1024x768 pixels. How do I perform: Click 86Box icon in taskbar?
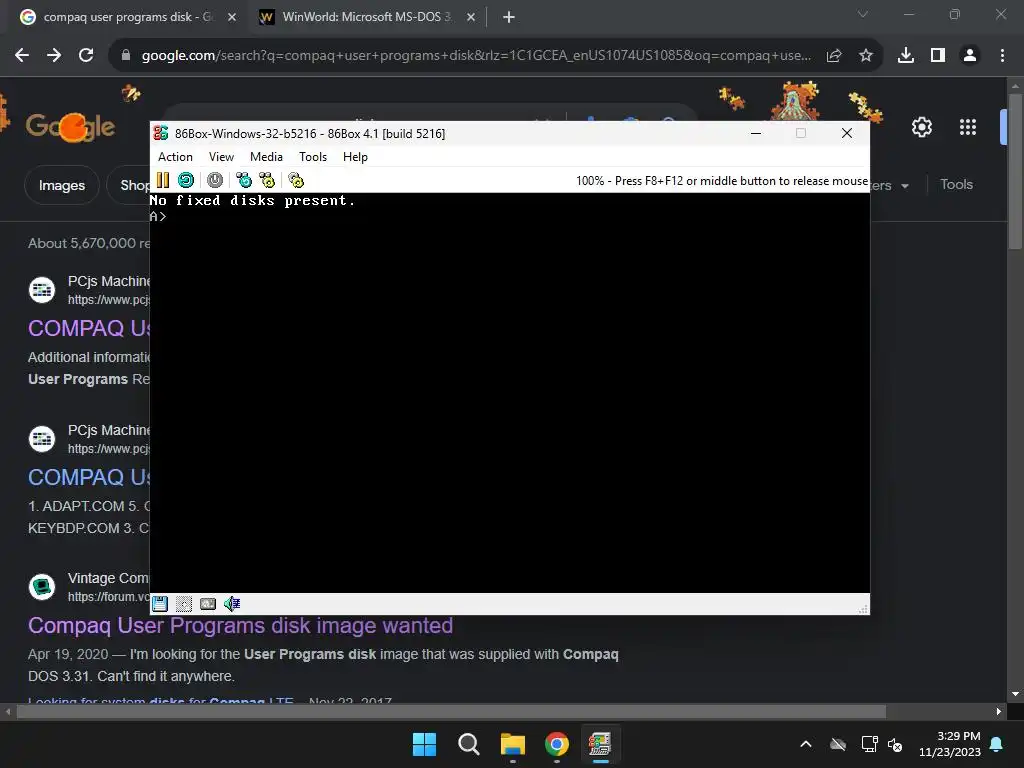(x=600, y=744)
